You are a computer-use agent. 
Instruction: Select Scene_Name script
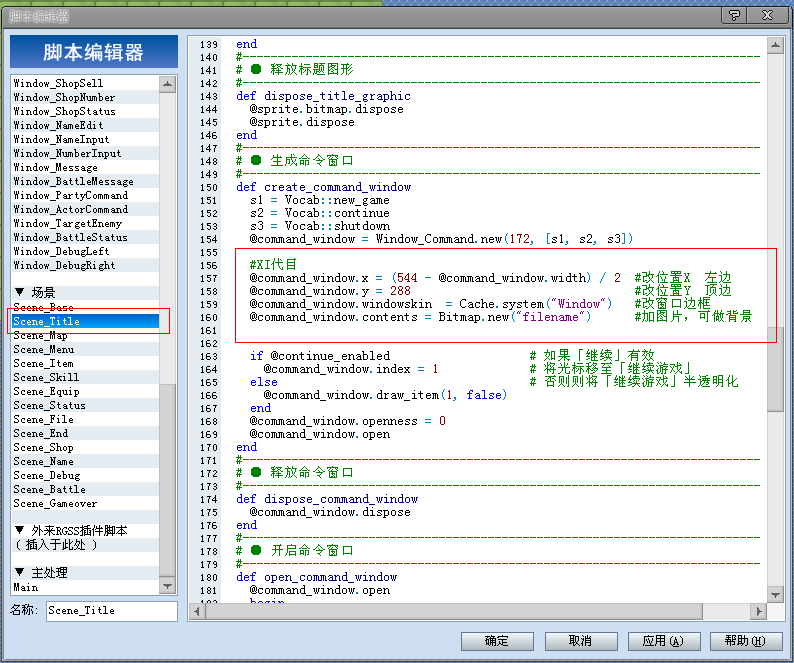point(85,461)
